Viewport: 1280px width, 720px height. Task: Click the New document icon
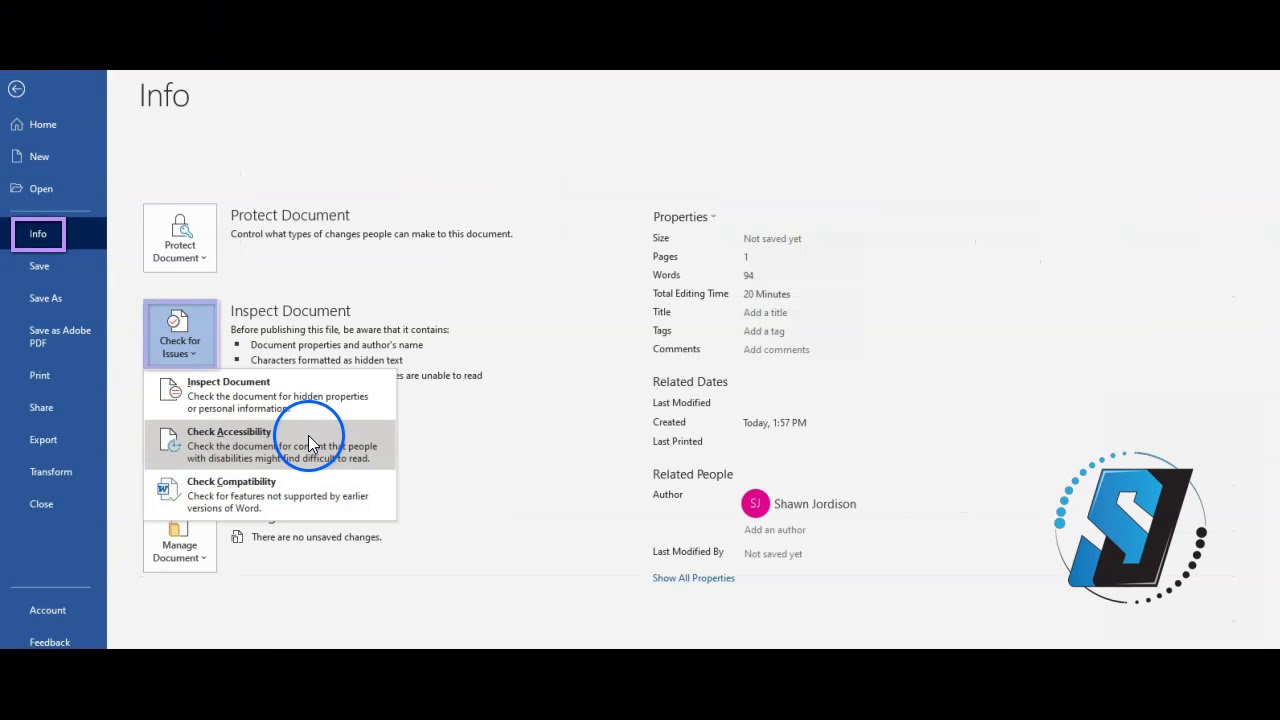point(17,157)
